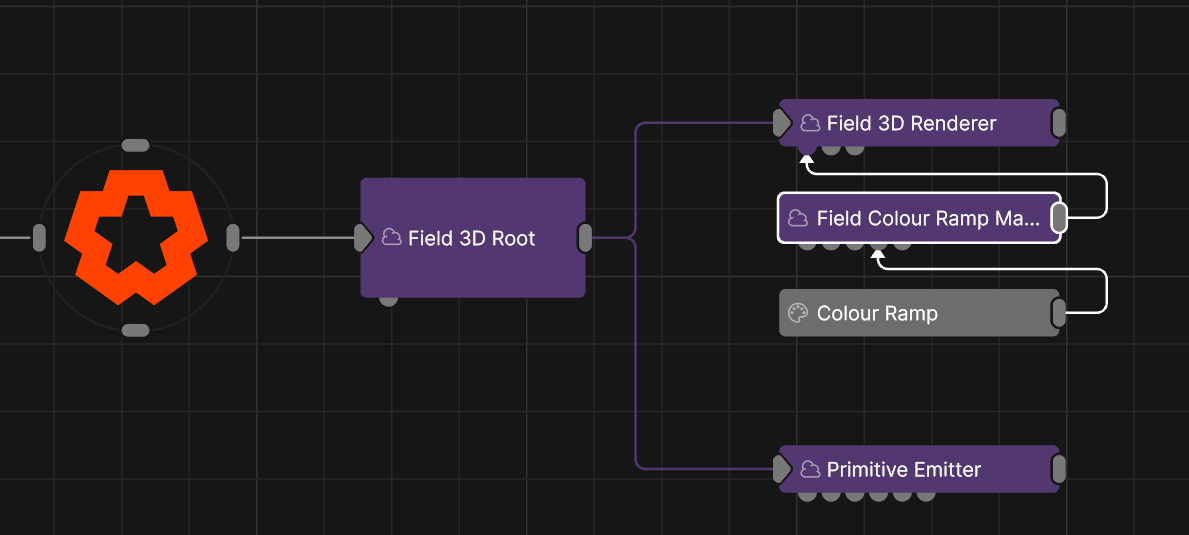Click the cloud icon on Field 3D Renderer
Screen dimensions: 1189x535
(x=810, y=124)
